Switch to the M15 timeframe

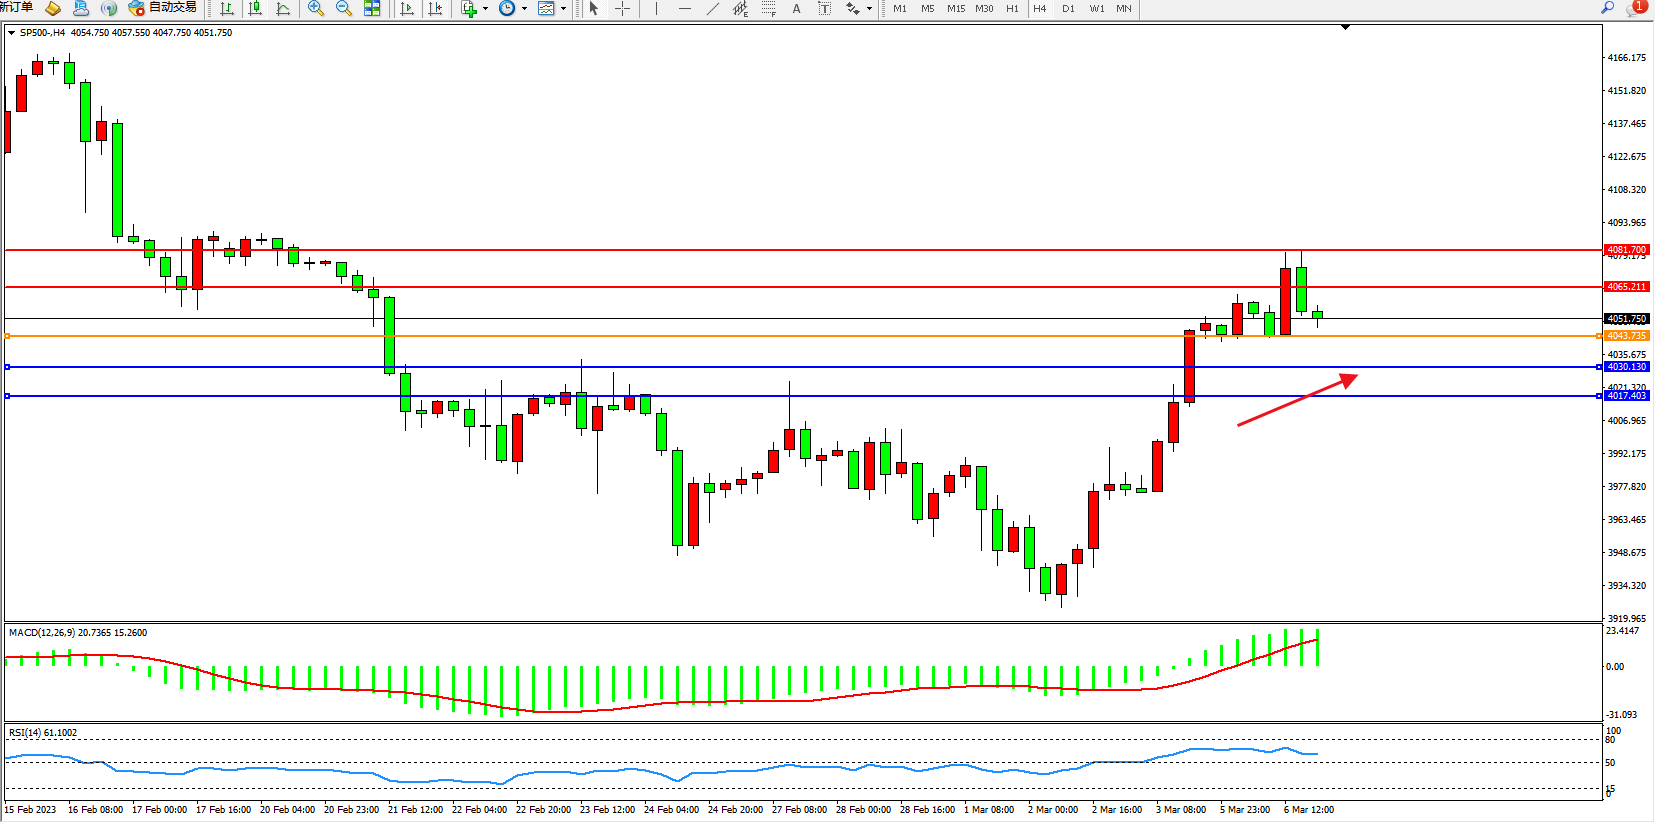point(956,9)
